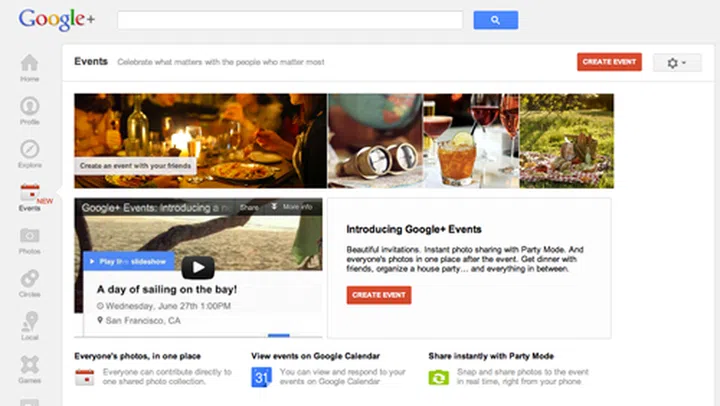Click Share on the video header

coord(250,207)
